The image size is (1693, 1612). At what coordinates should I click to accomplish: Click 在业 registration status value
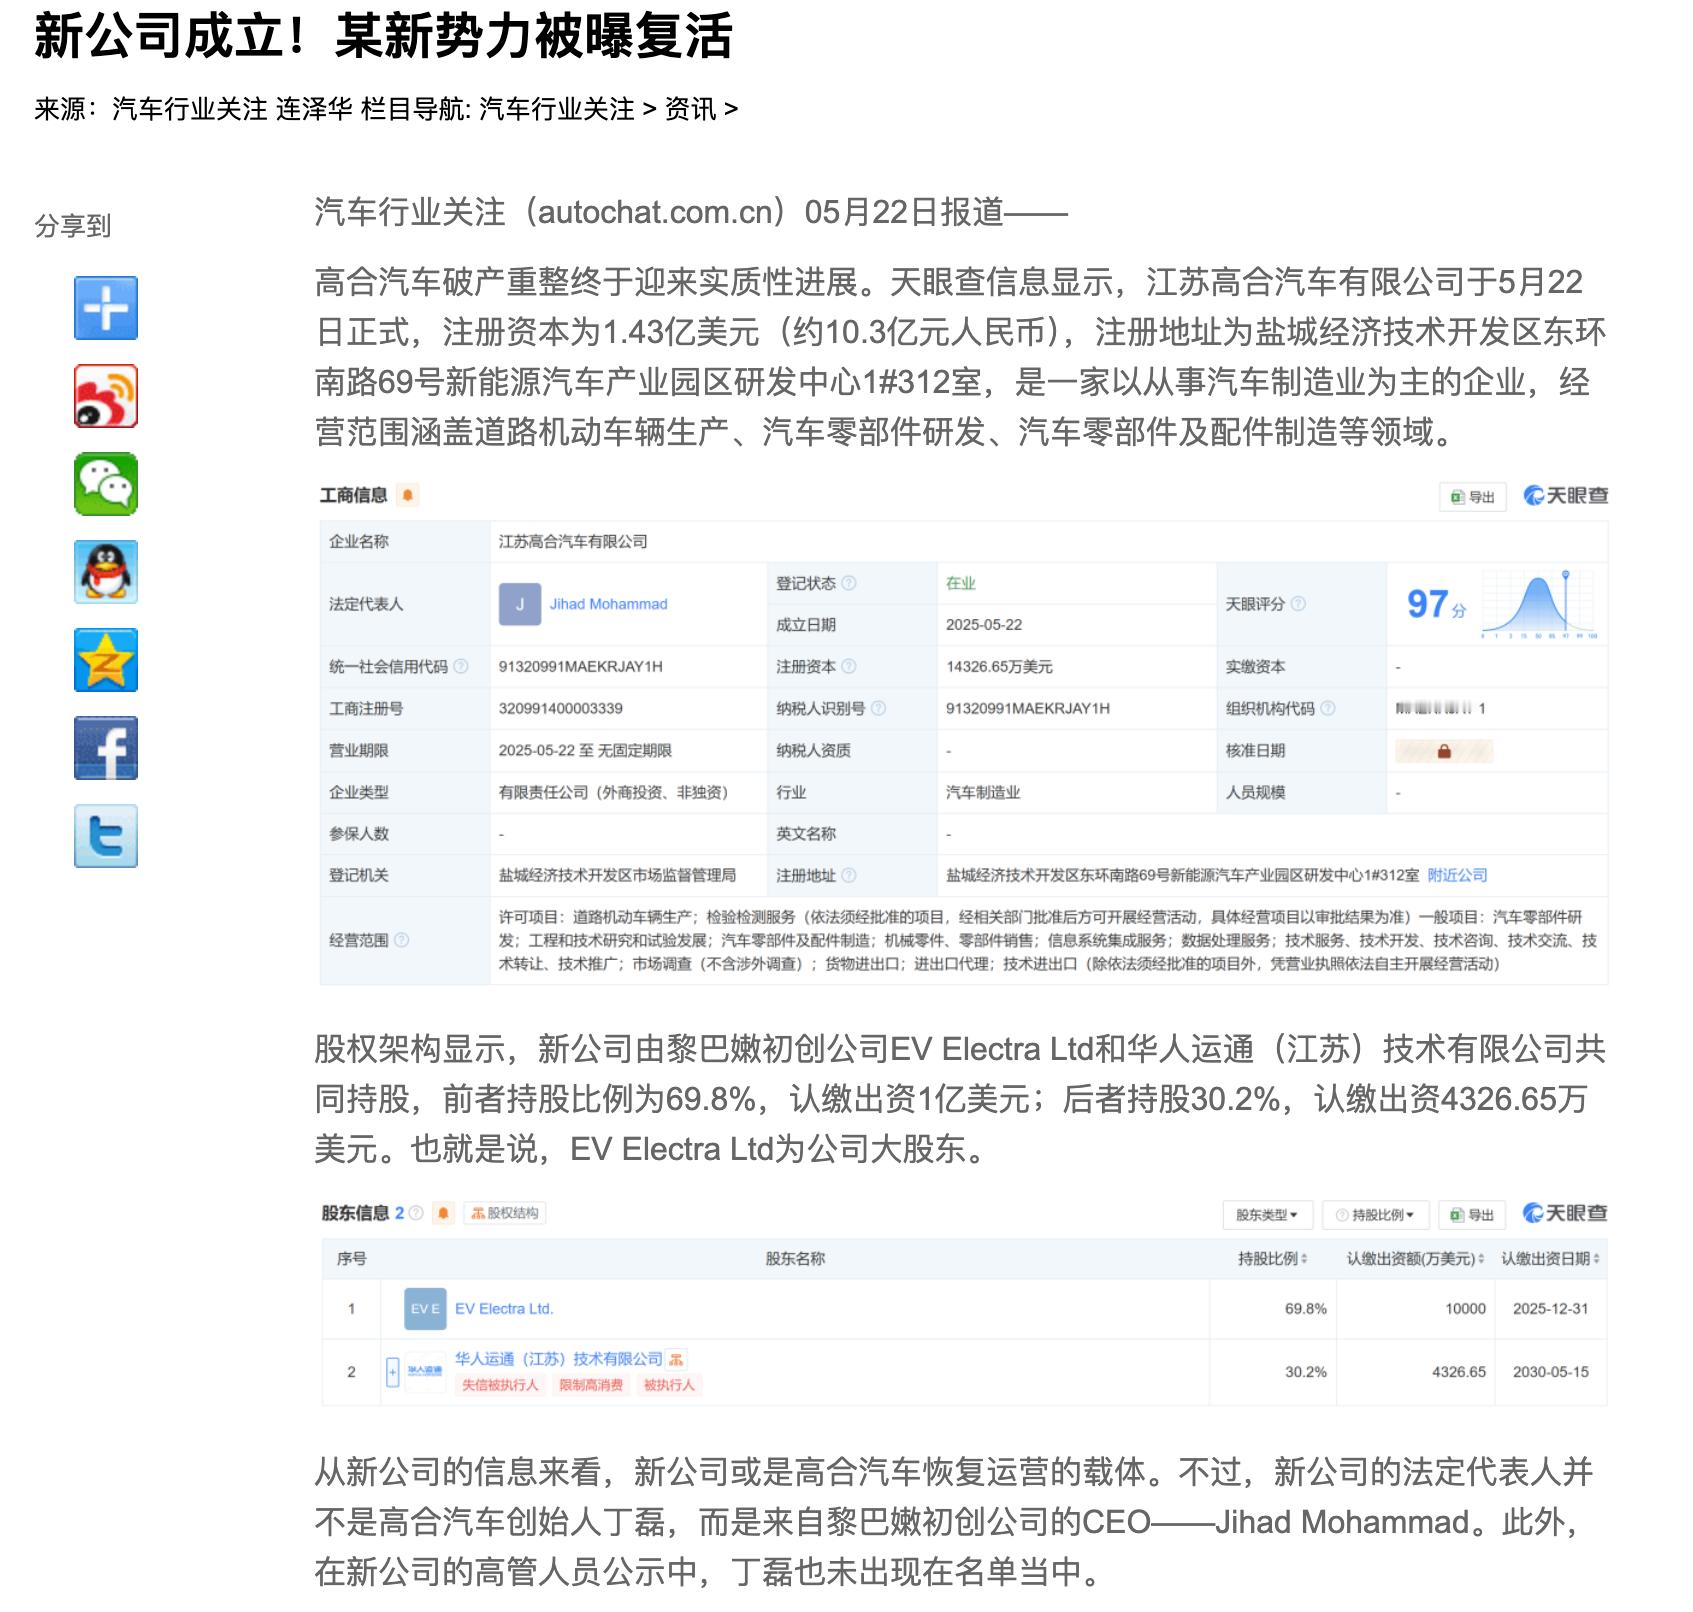pos(961,583)
